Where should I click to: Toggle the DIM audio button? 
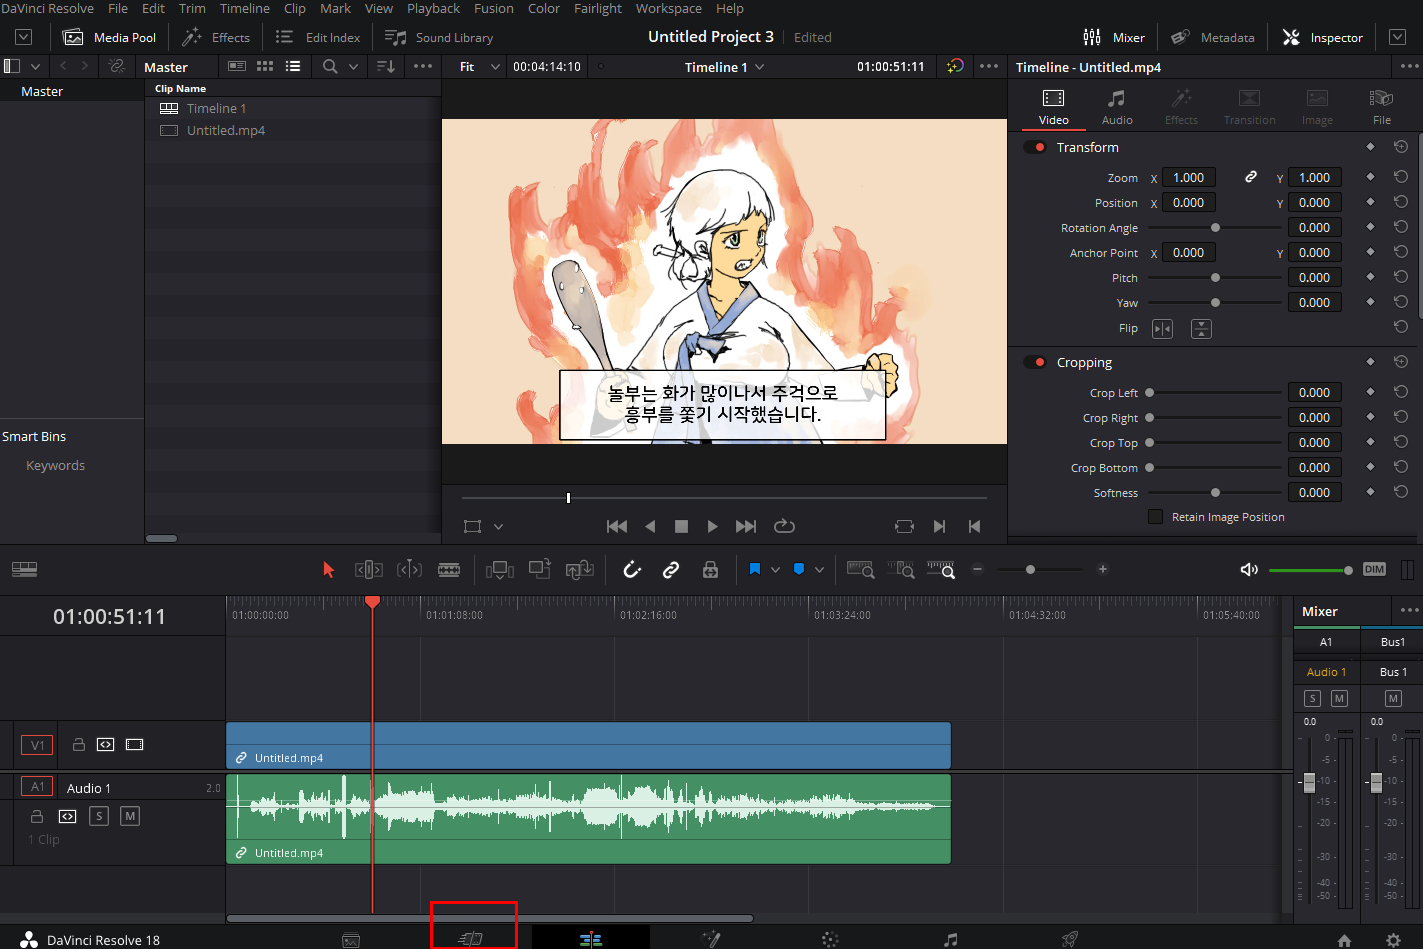pos(1375,569)
